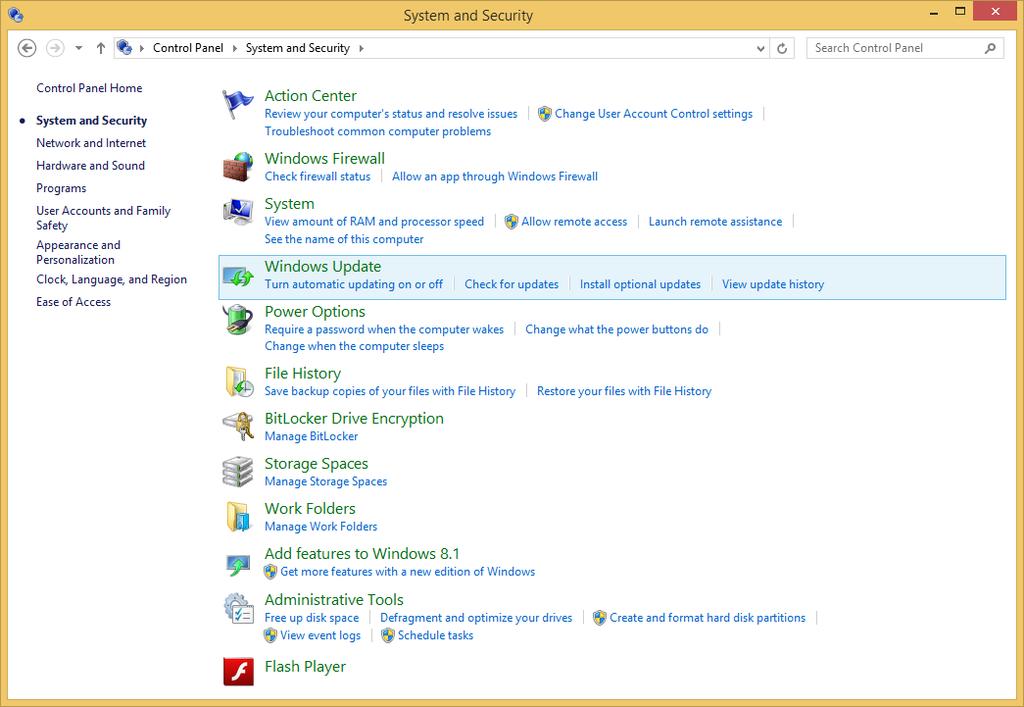Open the Flash Player heading link
This screenshot has width=1024, height=707.
coord(305,667)
